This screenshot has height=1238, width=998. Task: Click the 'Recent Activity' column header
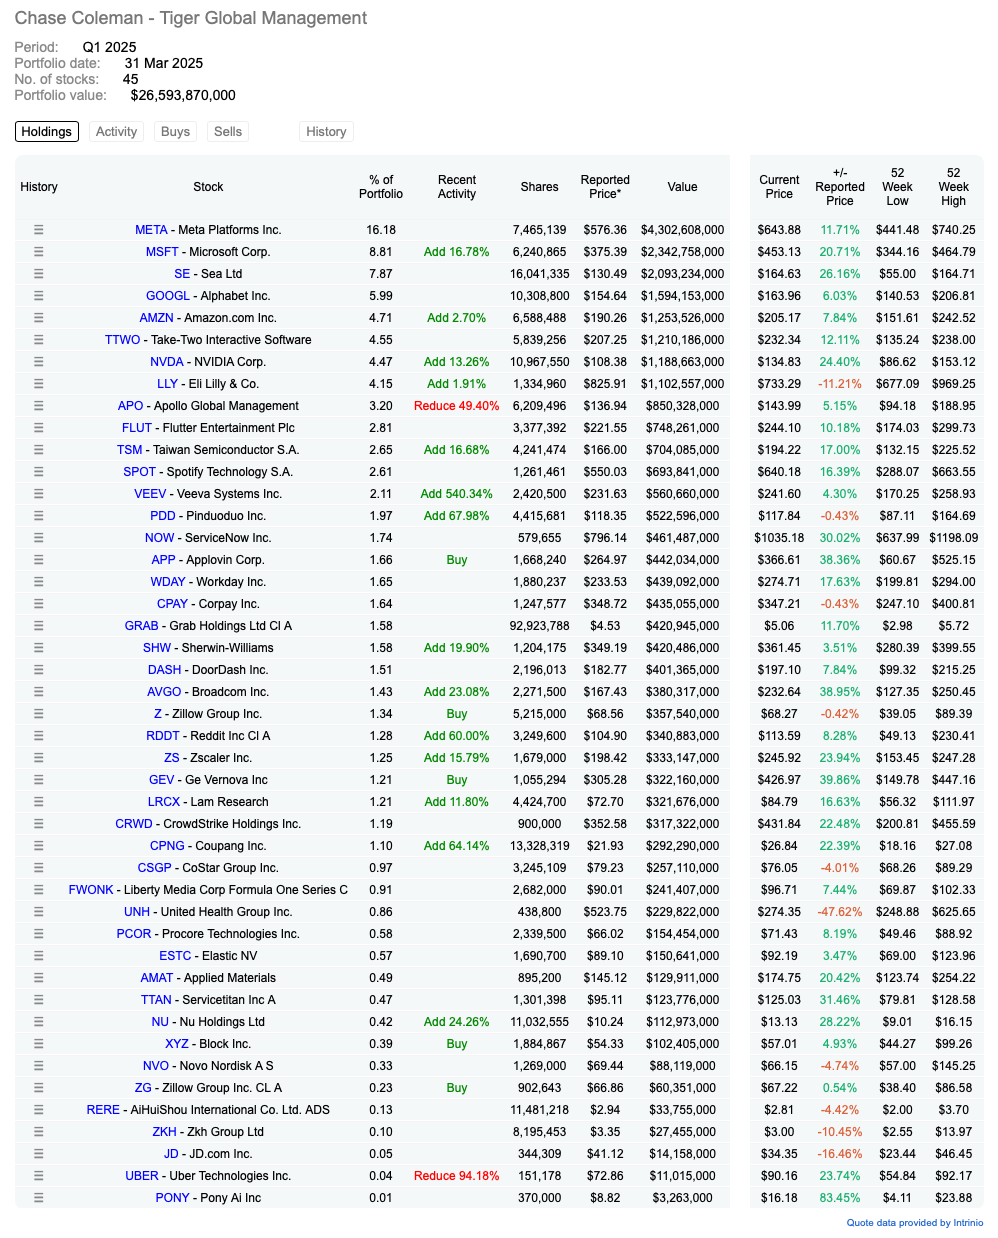tap(457, 187)
